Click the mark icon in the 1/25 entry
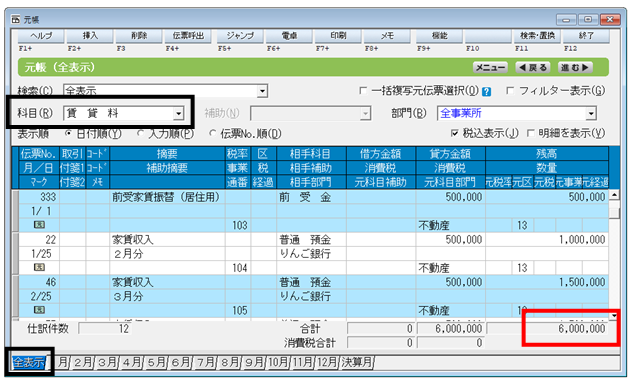Image resolution: width=631 pixels, height=384 pixels. (39, 267)
